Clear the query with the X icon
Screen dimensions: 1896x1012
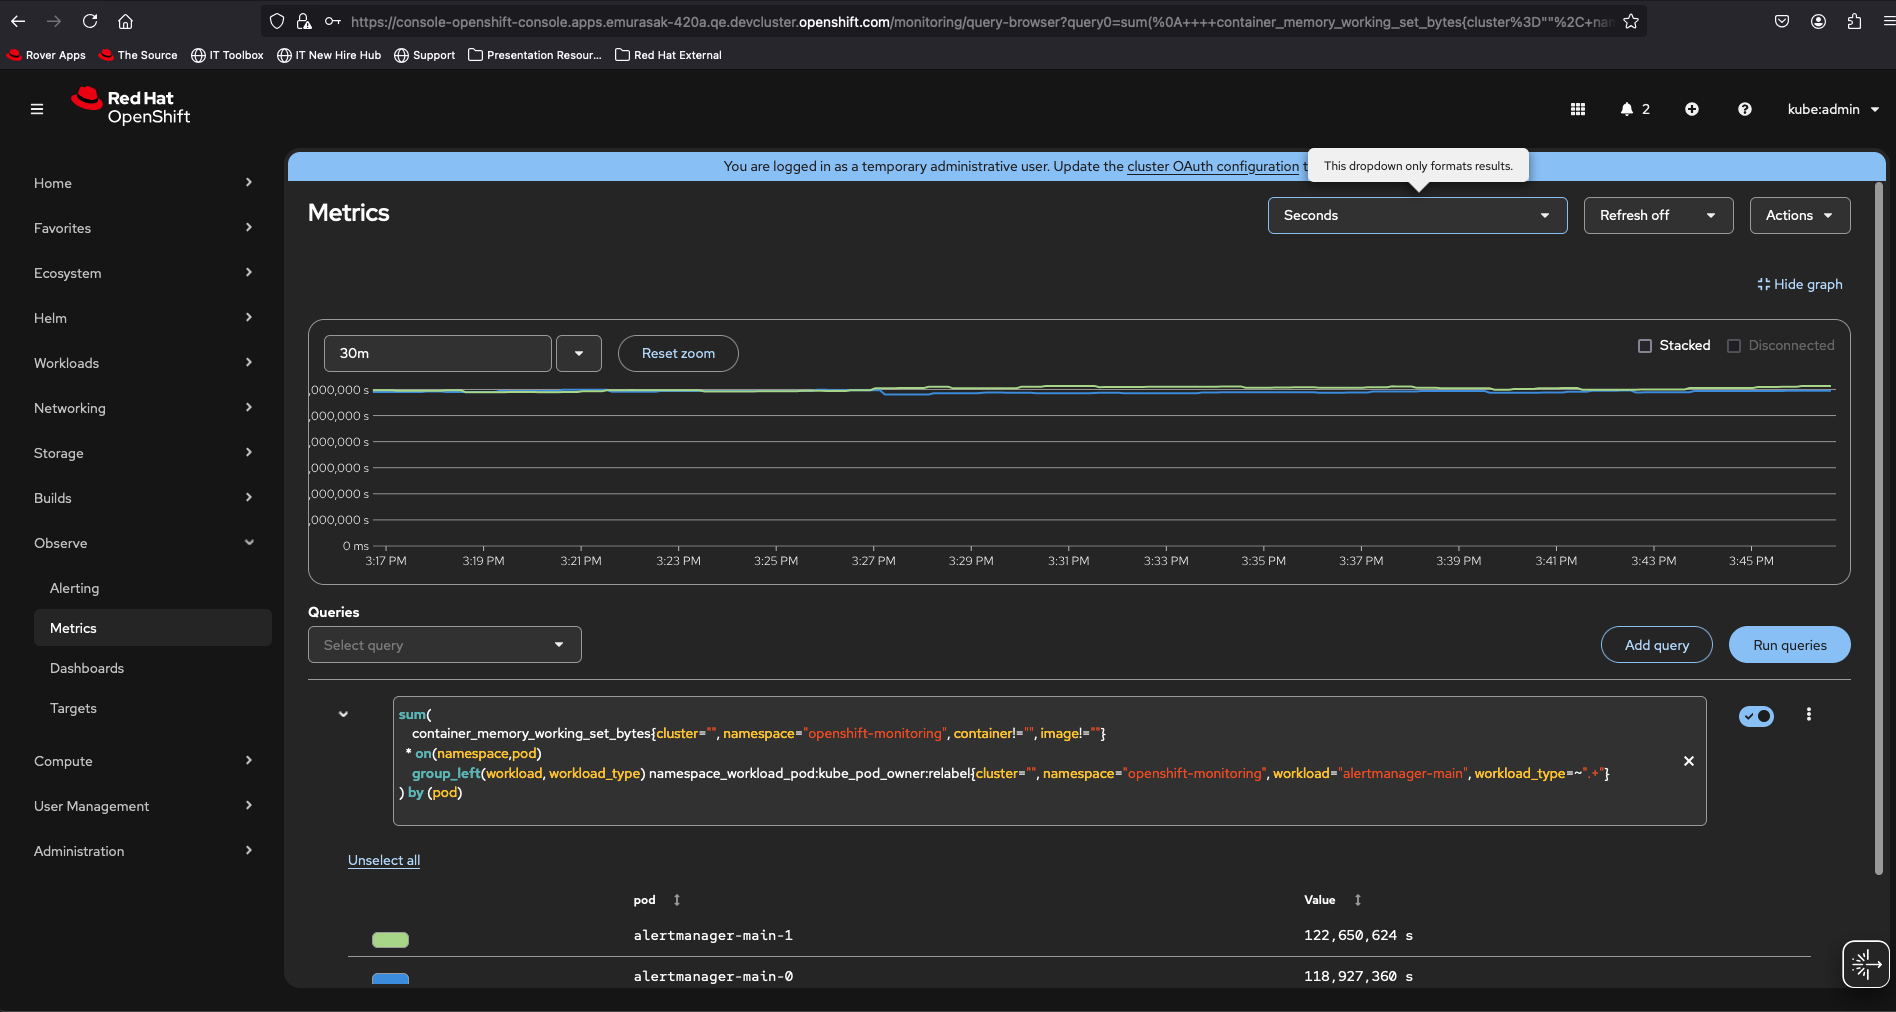pos(1688,761)
